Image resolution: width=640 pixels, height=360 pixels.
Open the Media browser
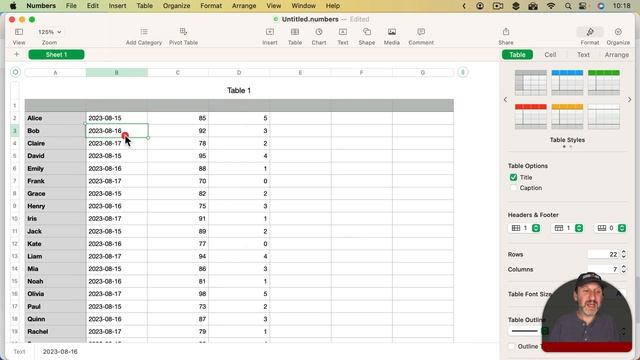(392, 32)
